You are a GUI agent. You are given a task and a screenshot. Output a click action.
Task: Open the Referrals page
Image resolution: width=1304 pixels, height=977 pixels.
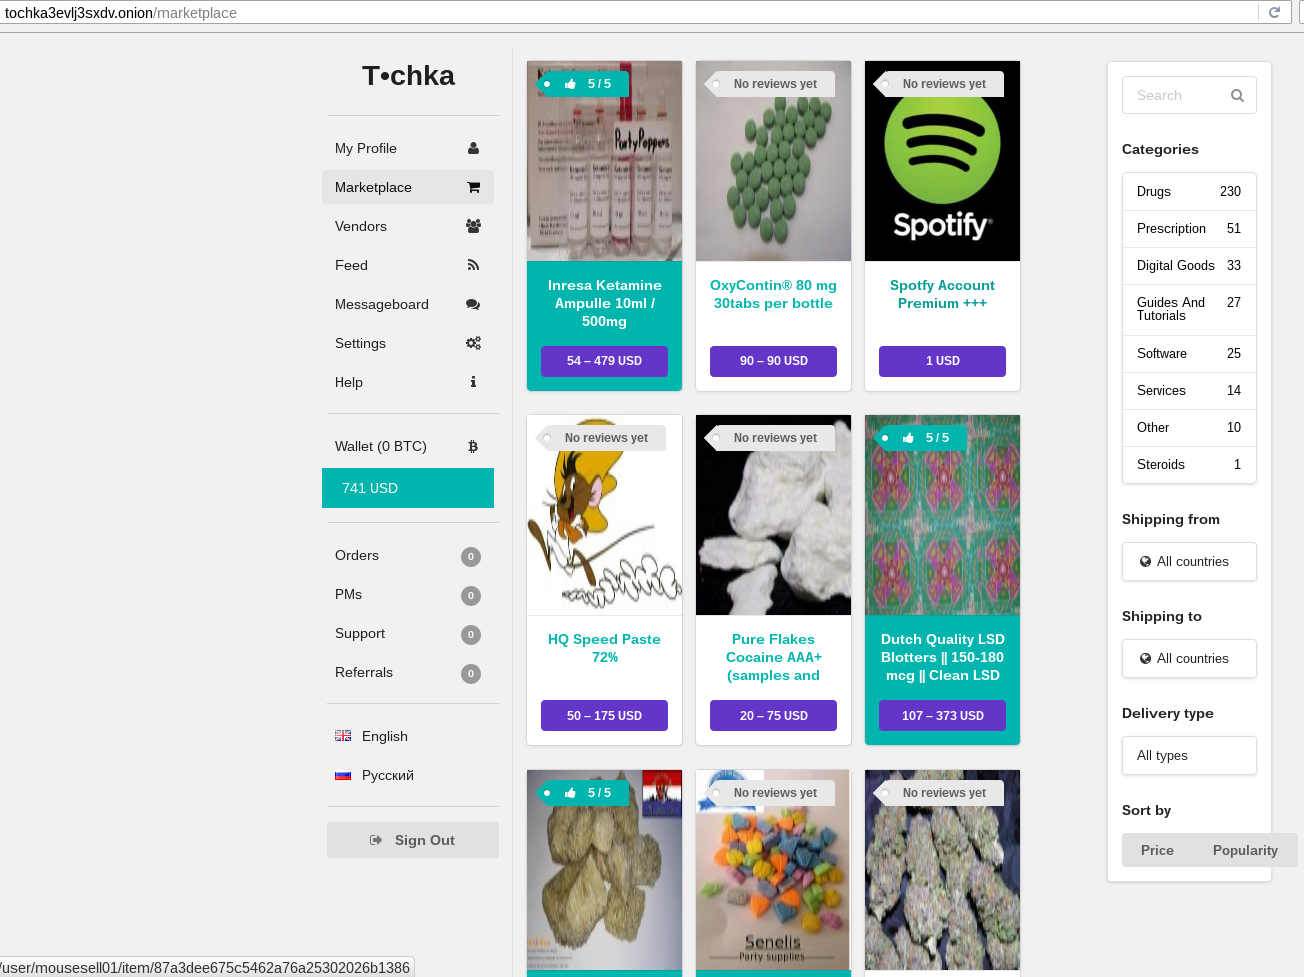pyautogui.click(x=408, y=673)
